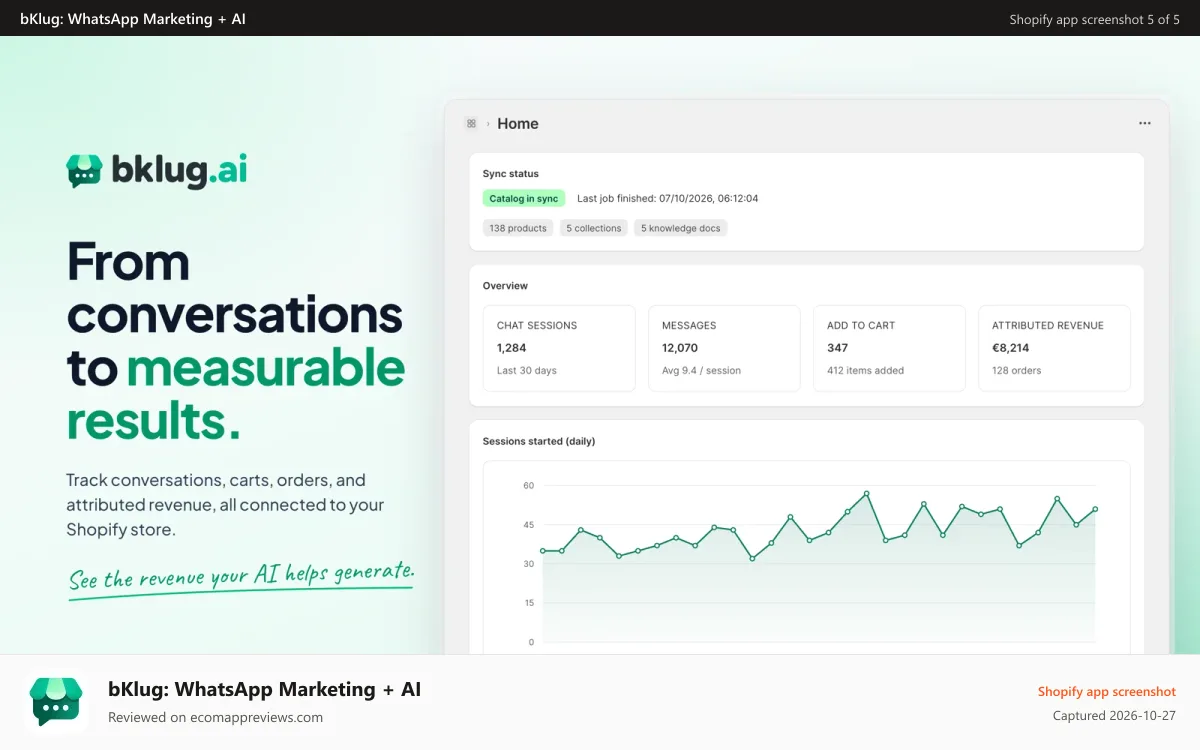The height and width of the screenshot is (750, 1200).
Task: Open the Attributed Revenue card
Action: click(x=1054, y=348)
